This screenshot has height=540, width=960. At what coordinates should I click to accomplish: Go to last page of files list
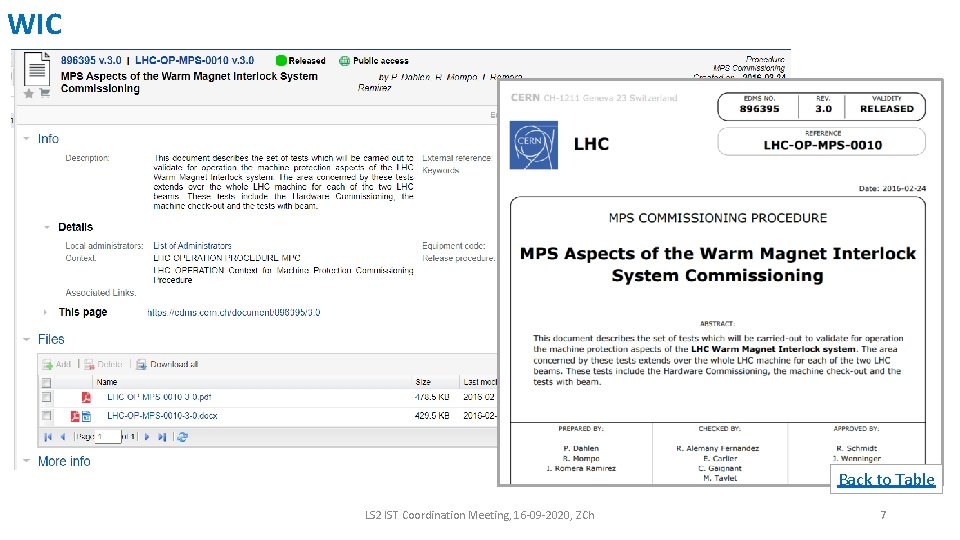click(162, 437)
